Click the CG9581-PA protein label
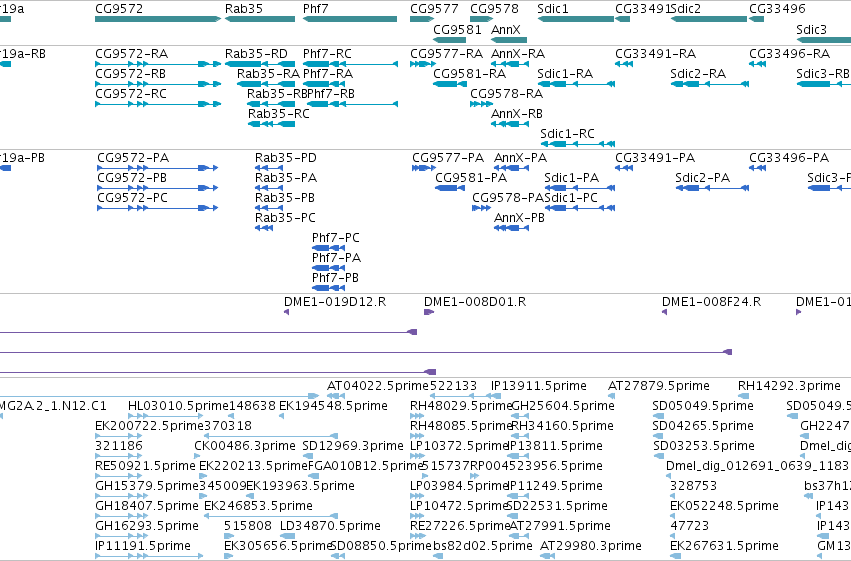This screenshot has width=851, height=561. click(x=471, y=178)
